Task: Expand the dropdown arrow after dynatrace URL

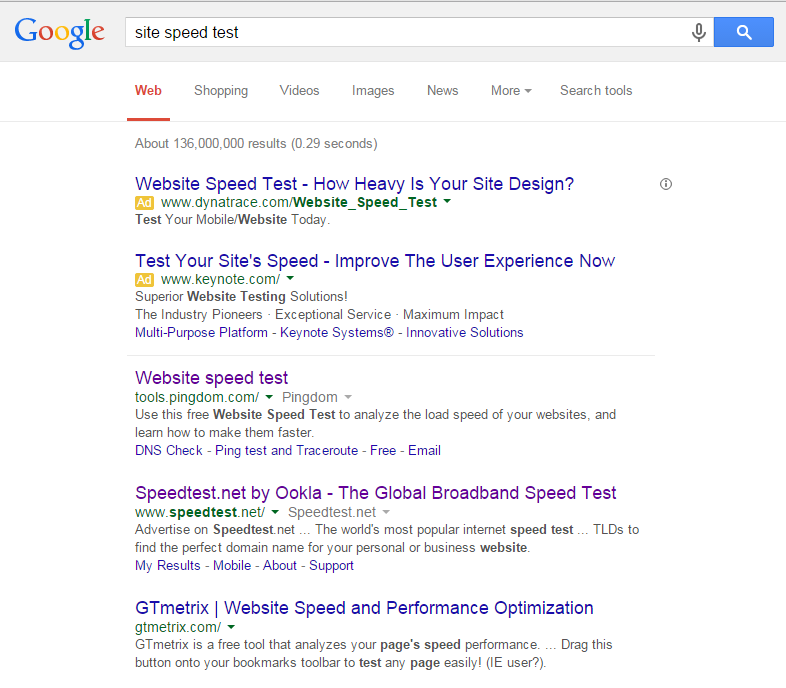Action: [447, 202]
